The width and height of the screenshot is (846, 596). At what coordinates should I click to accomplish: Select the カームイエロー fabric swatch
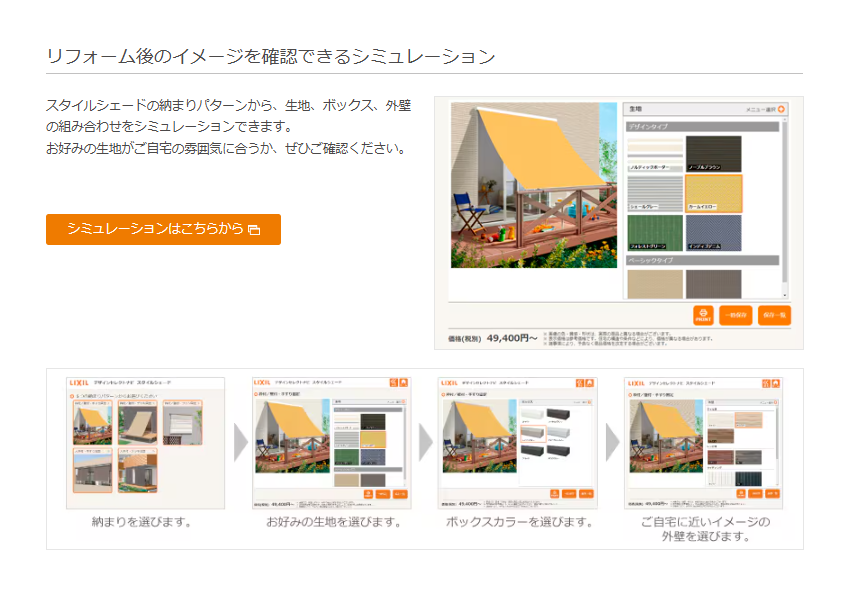[x=714, y=191]
